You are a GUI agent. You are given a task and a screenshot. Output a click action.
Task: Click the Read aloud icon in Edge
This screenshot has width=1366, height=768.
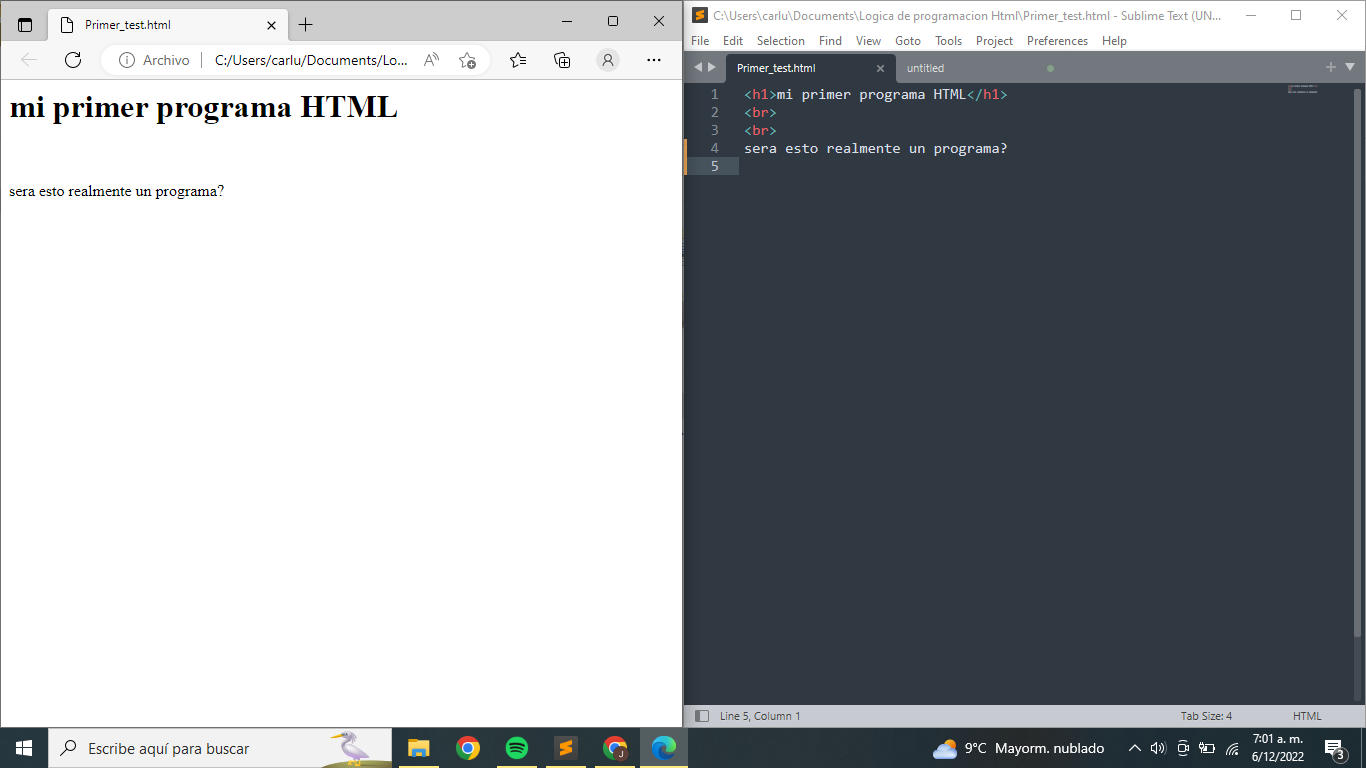[x=432, y=60]
